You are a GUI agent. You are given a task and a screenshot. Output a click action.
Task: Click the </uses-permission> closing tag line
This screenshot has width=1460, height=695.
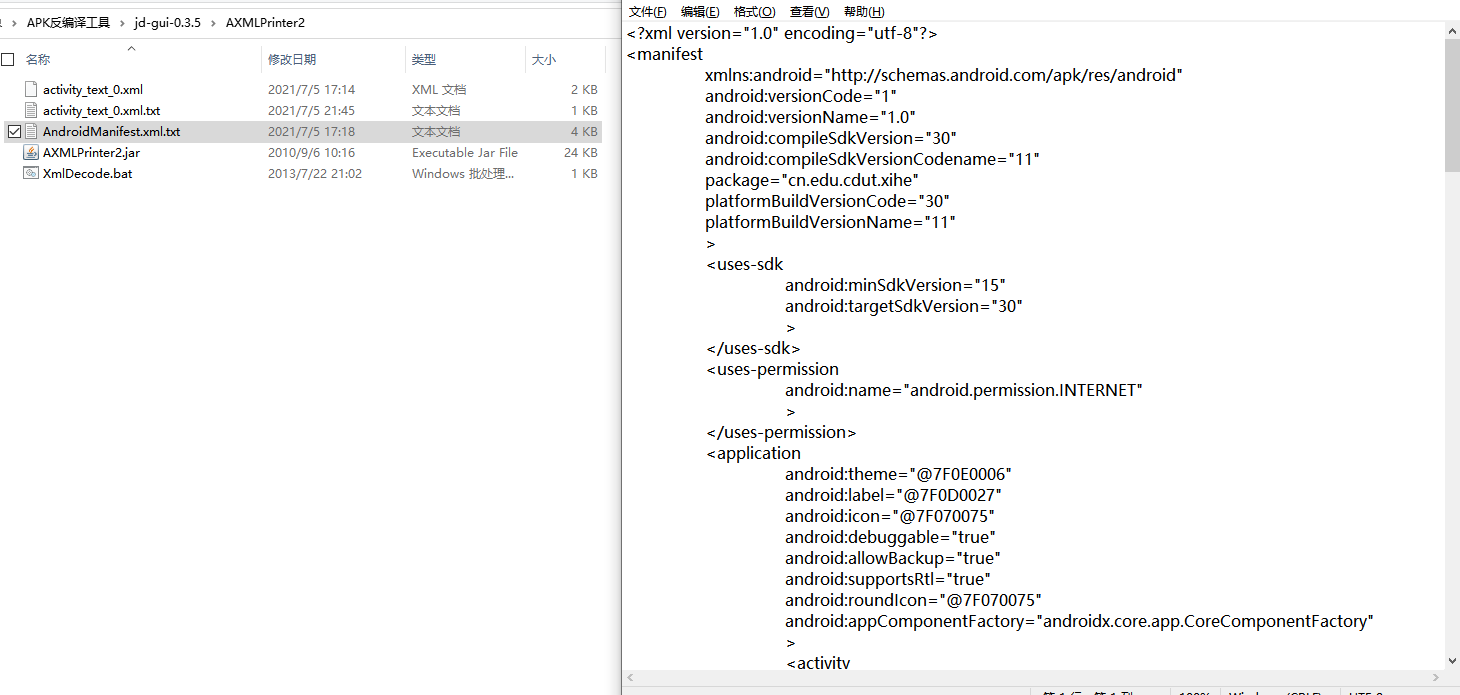pos(781,432)
